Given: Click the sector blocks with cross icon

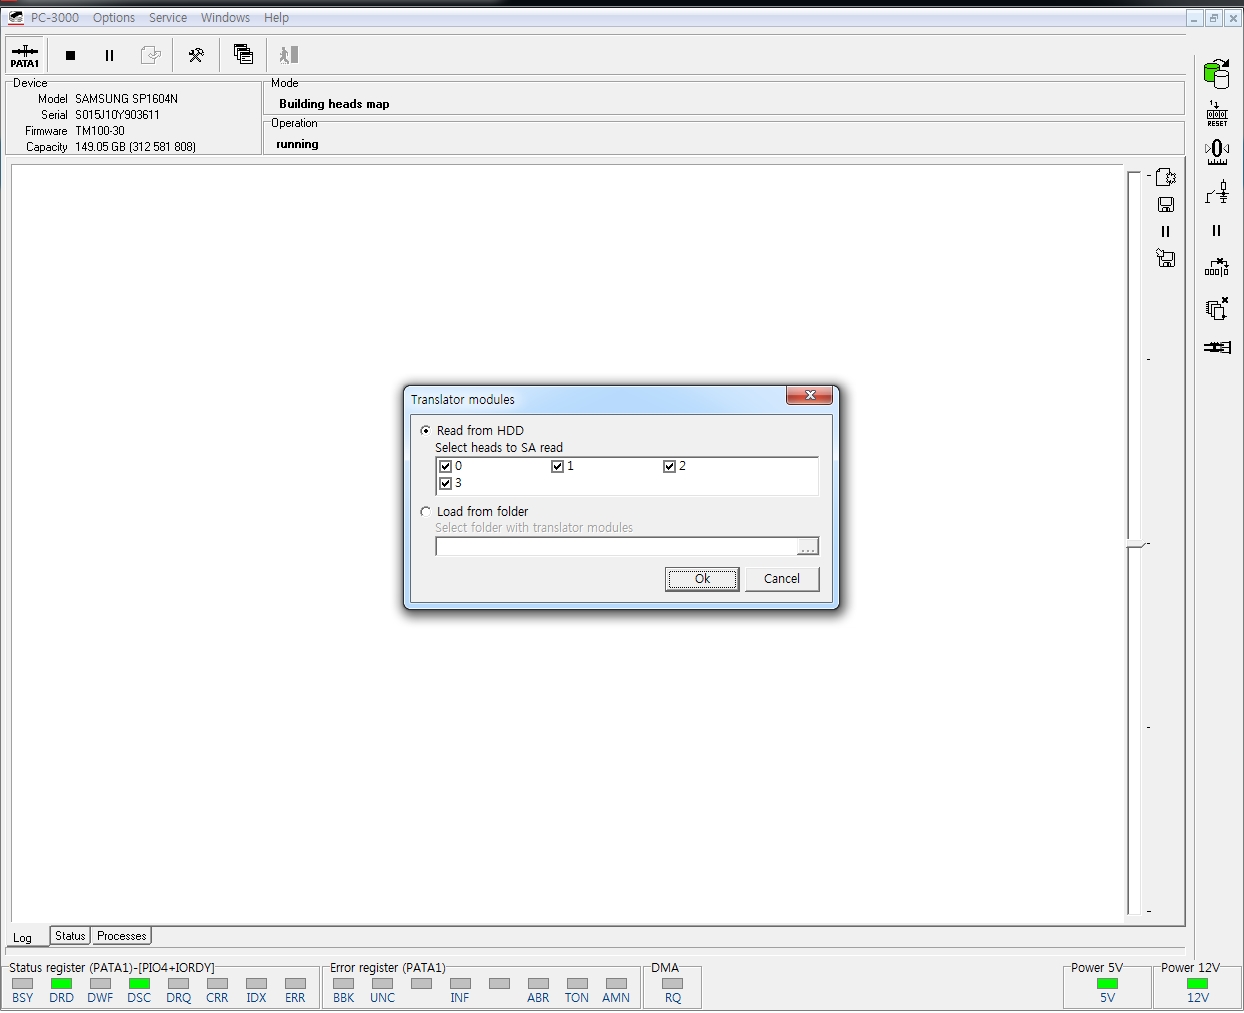Looking at the screenshot, I should 1217,268.
